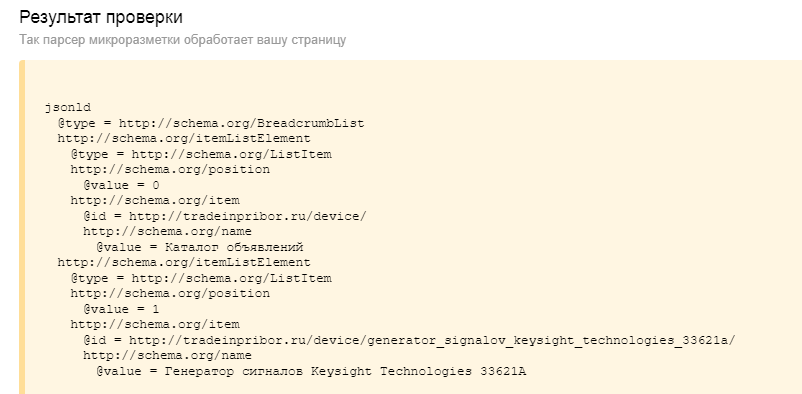The image size is (802, 394).
Task: Click the 'Результат проверки' heading
Action: (101, 17)
